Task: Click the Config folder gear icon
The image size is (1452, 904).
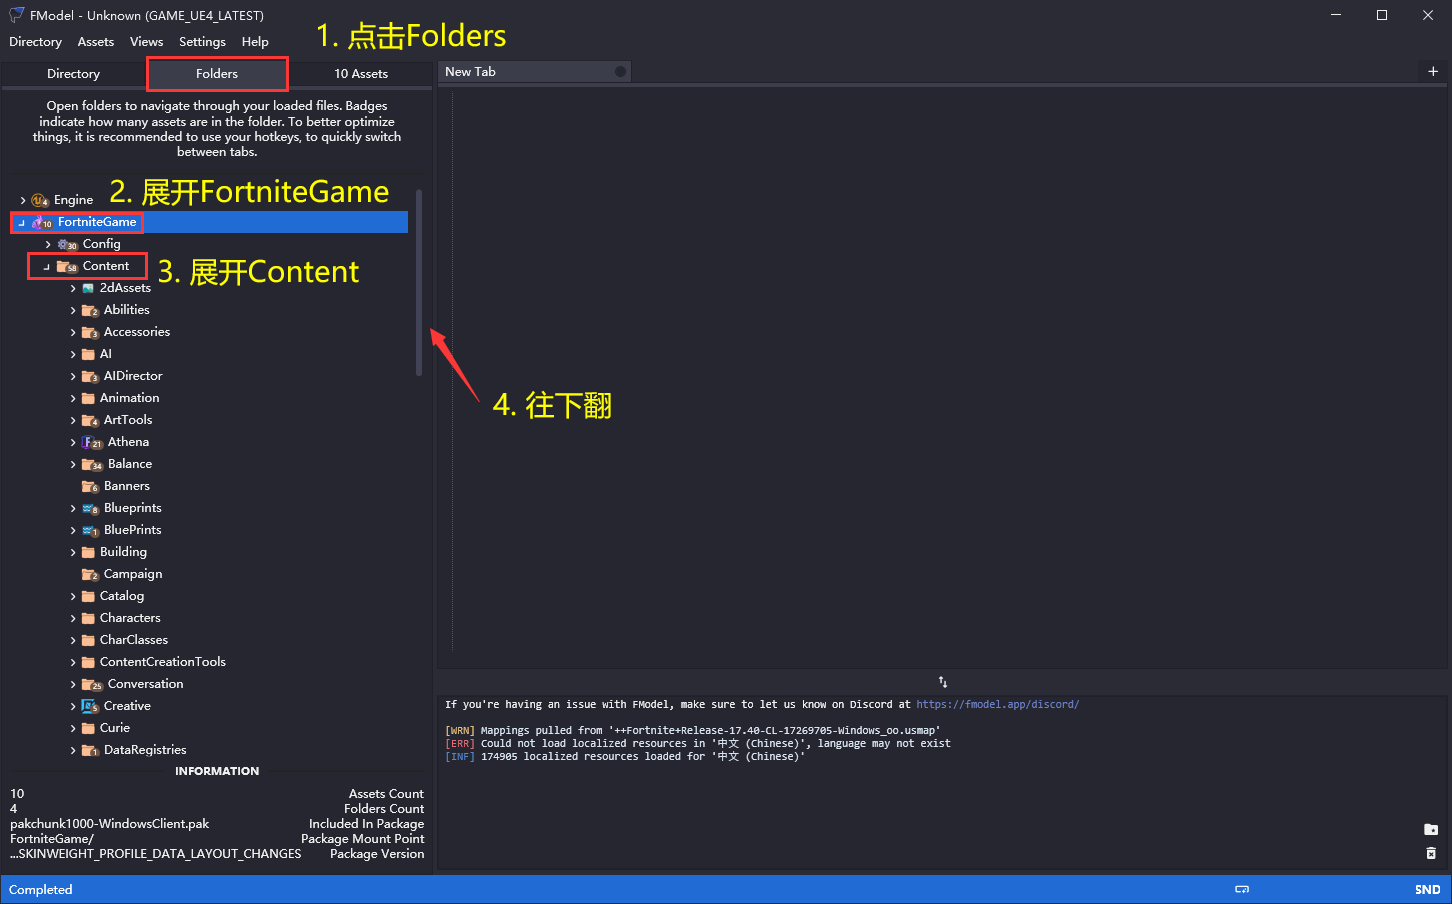Action: point(67,244)
